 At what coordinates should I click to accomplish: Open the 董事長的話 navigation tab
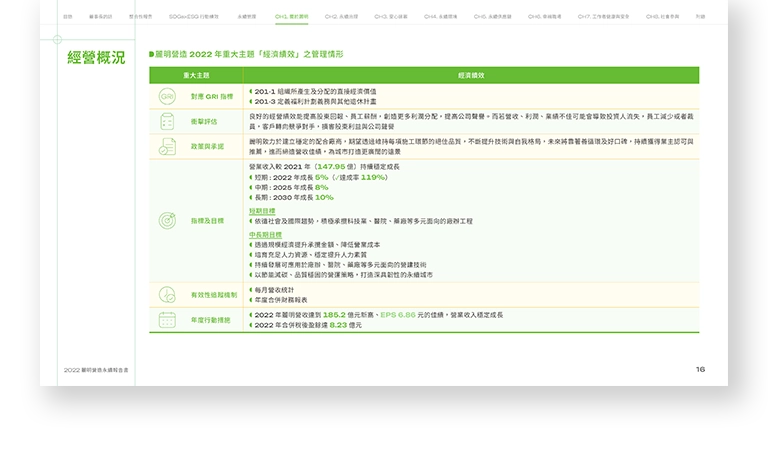100,17
